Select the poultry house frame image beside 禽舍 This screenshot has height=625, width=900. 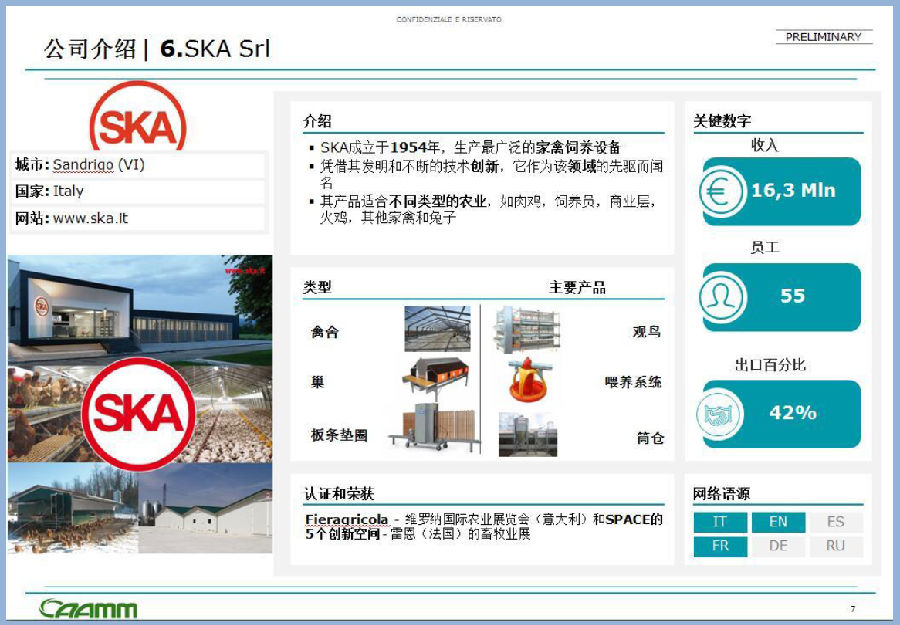click(437, 329)
